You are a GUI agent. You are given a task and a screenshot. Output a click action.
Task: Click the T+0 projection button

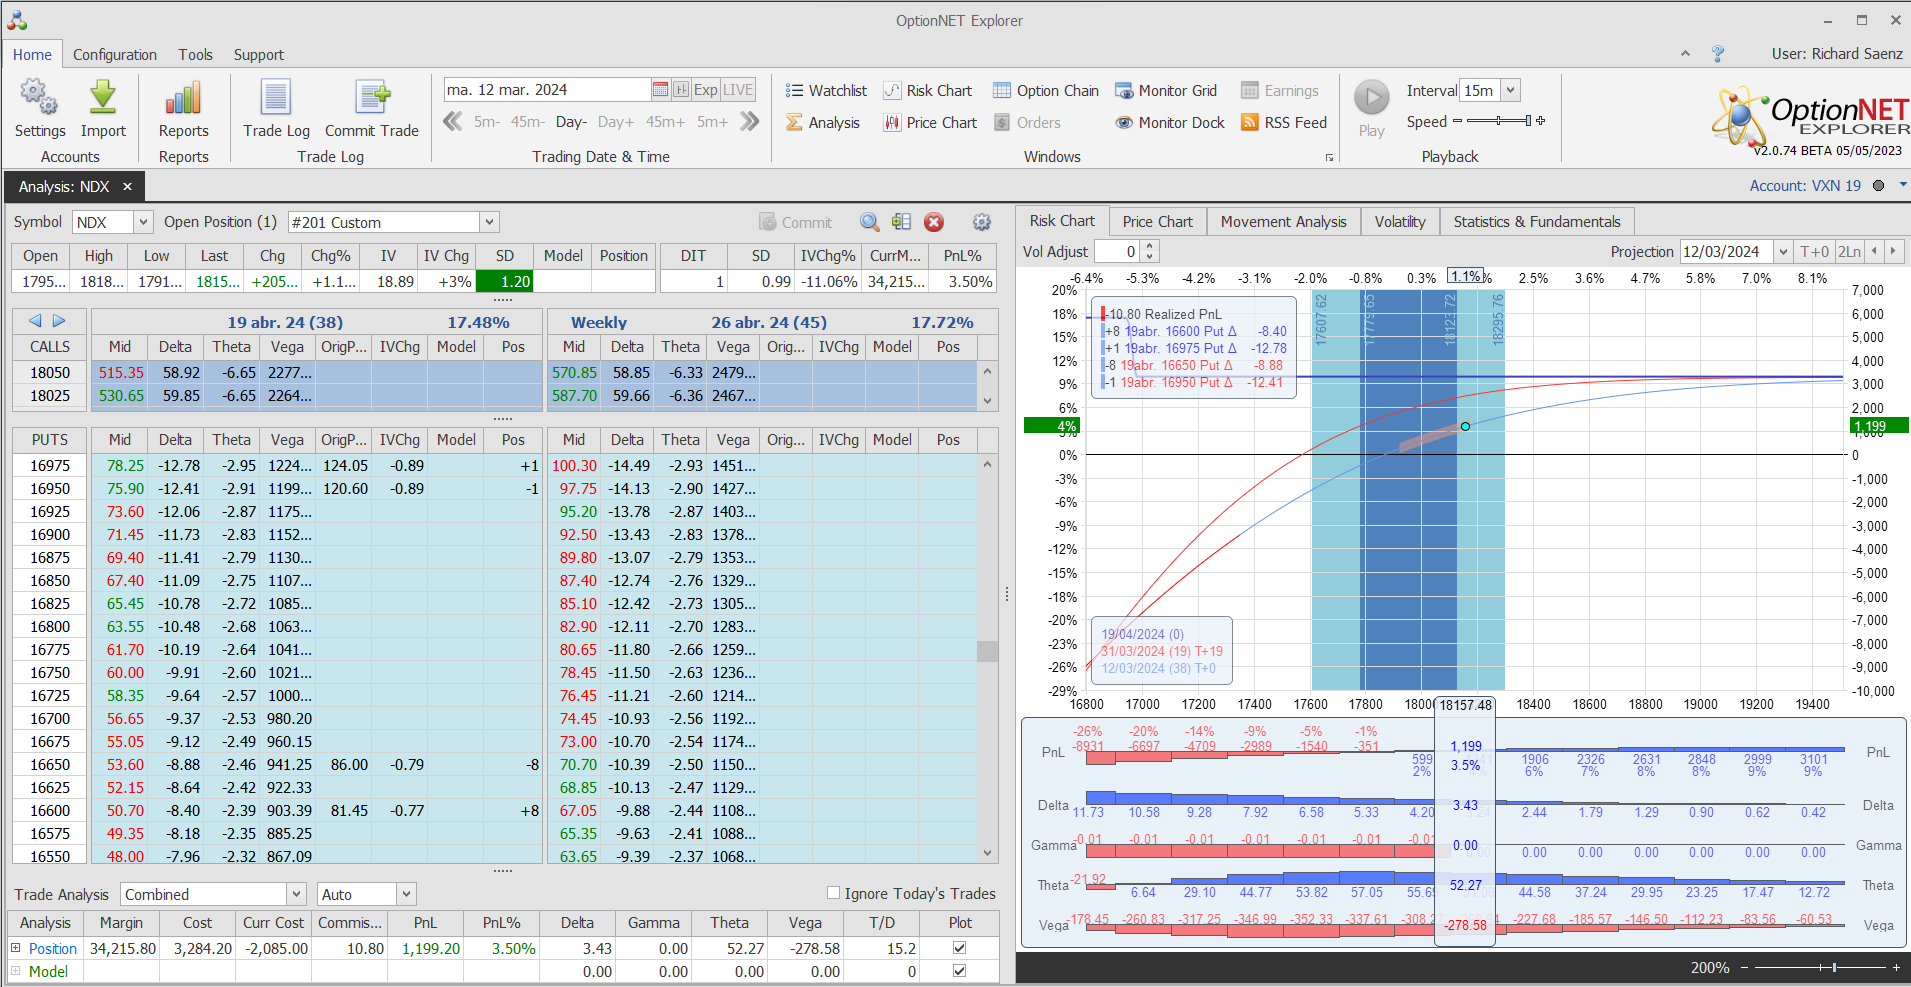(1814, 252)
